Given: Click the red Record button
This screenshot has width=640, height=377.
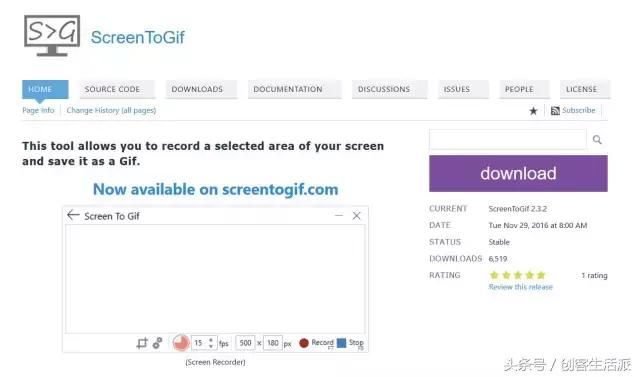Looking at the screenshot, I should tap(316, 343).
